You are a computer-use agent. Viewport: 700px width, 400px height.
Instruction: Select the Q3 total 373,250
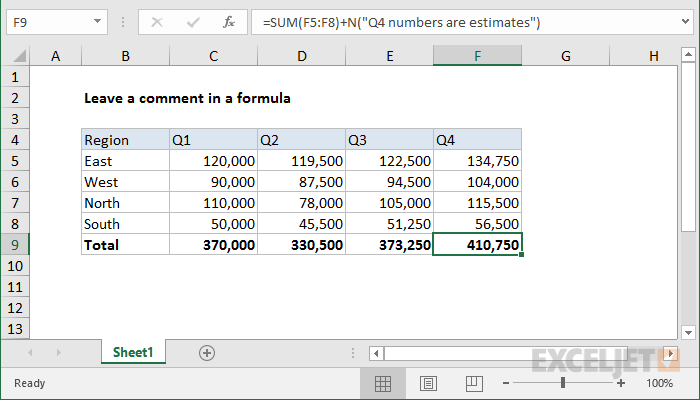(x=389, y=245)
